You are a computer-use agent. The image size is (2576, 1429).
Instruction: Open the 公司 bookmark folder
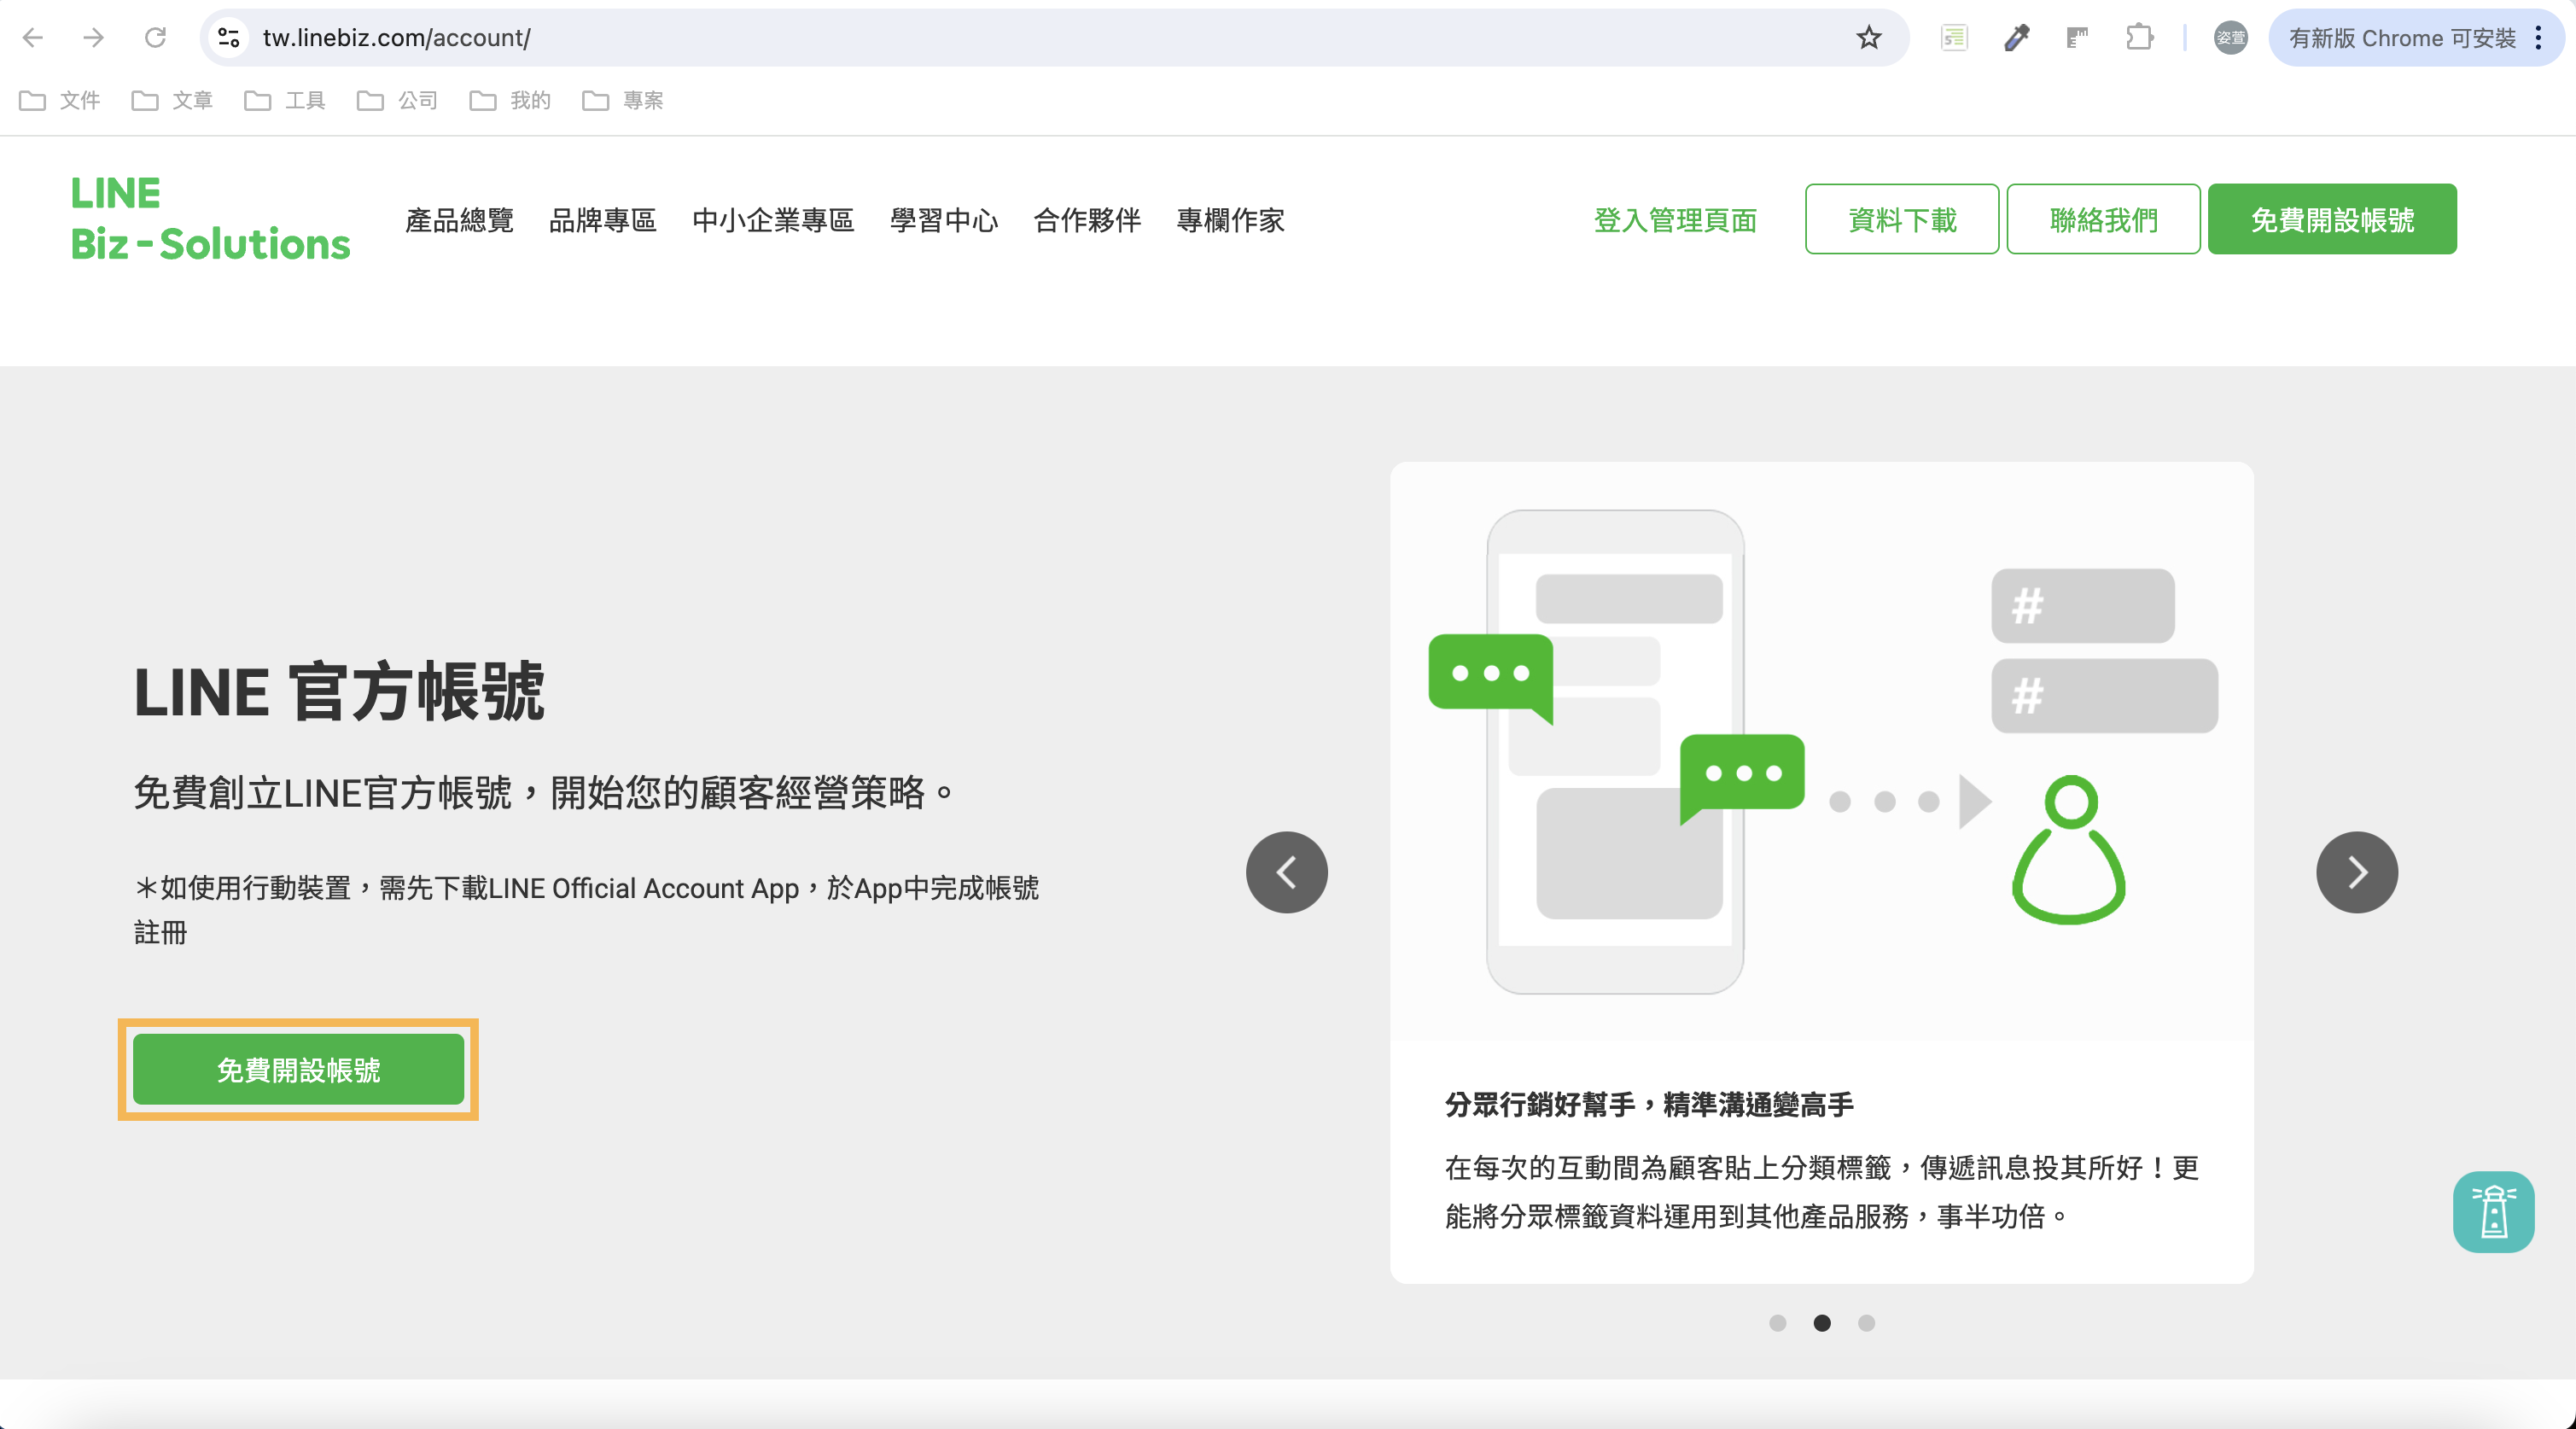(397, 100)
